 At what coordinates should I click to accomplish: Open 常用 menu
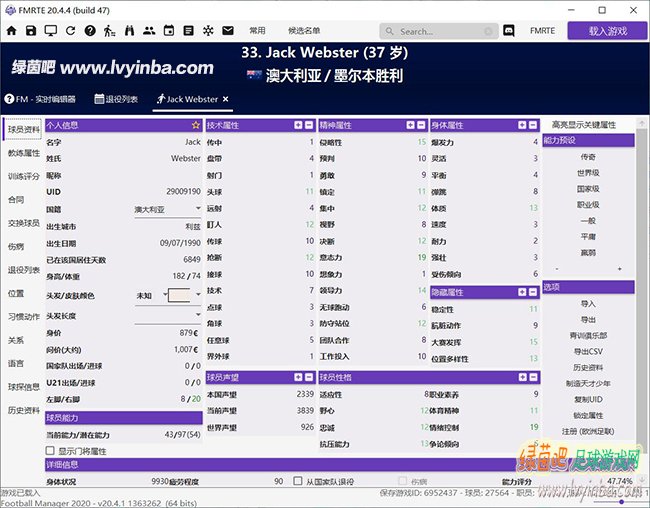[257, 31]
